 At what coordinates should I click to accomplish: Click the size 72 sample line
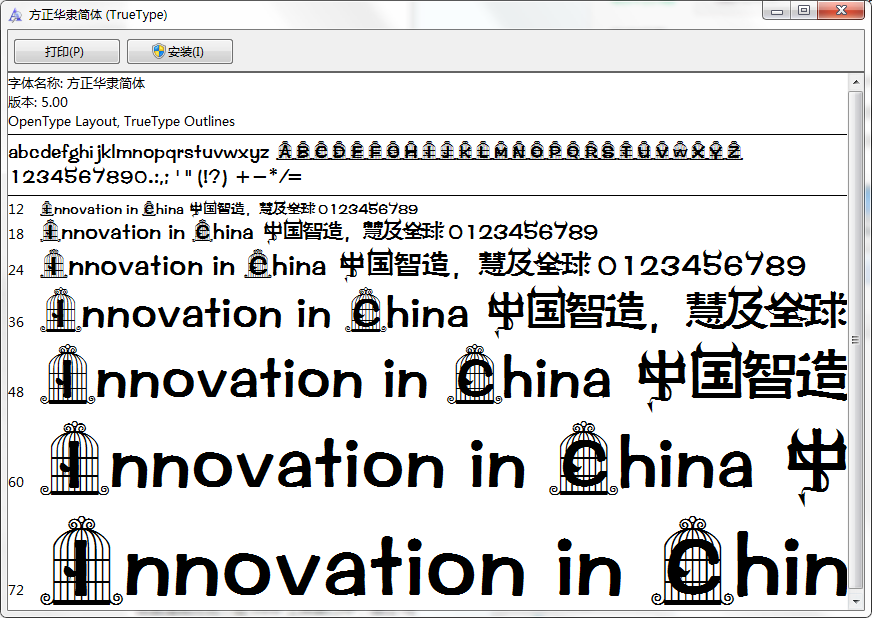coord(443,561)
